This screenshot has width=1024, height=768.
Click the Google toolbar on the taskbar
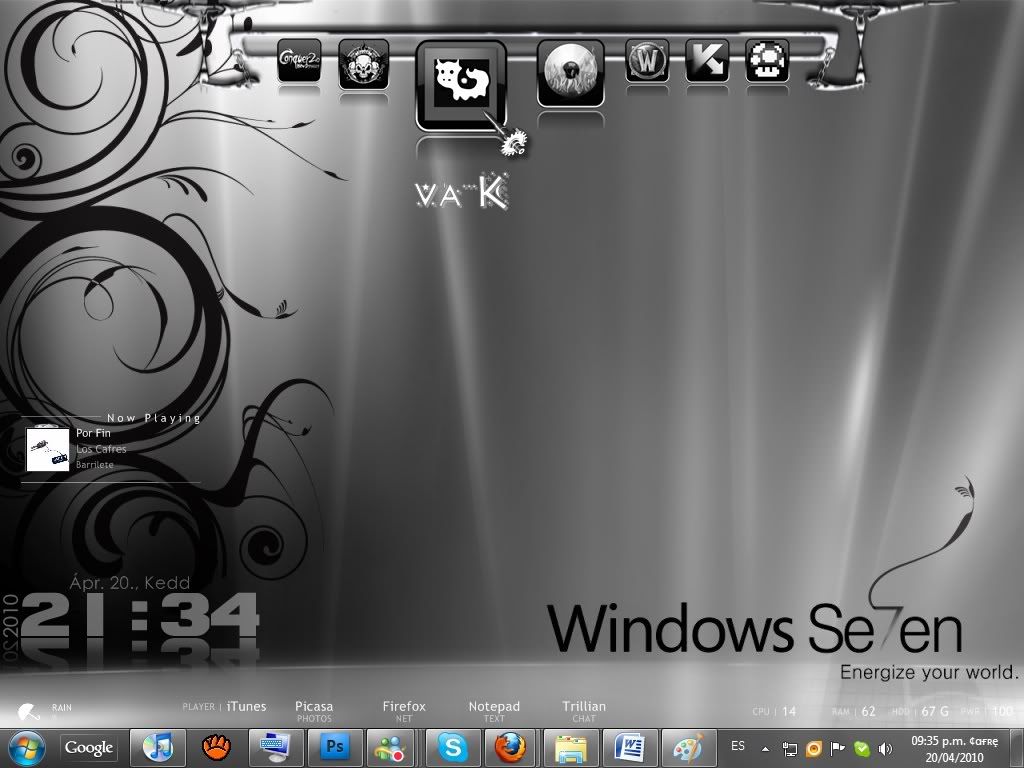[x=89, y=748]
